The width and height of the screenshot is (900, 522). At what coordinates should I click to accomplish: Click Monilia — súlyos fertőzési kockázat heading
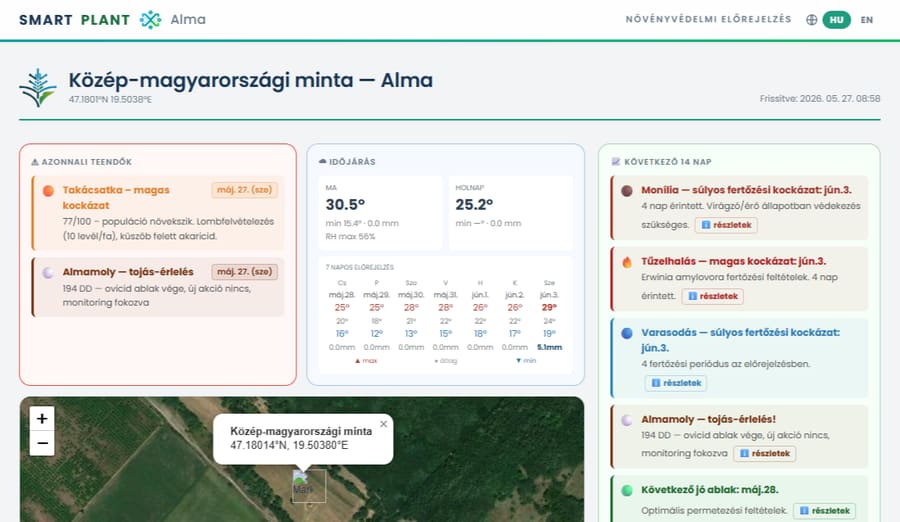[746, 190]
